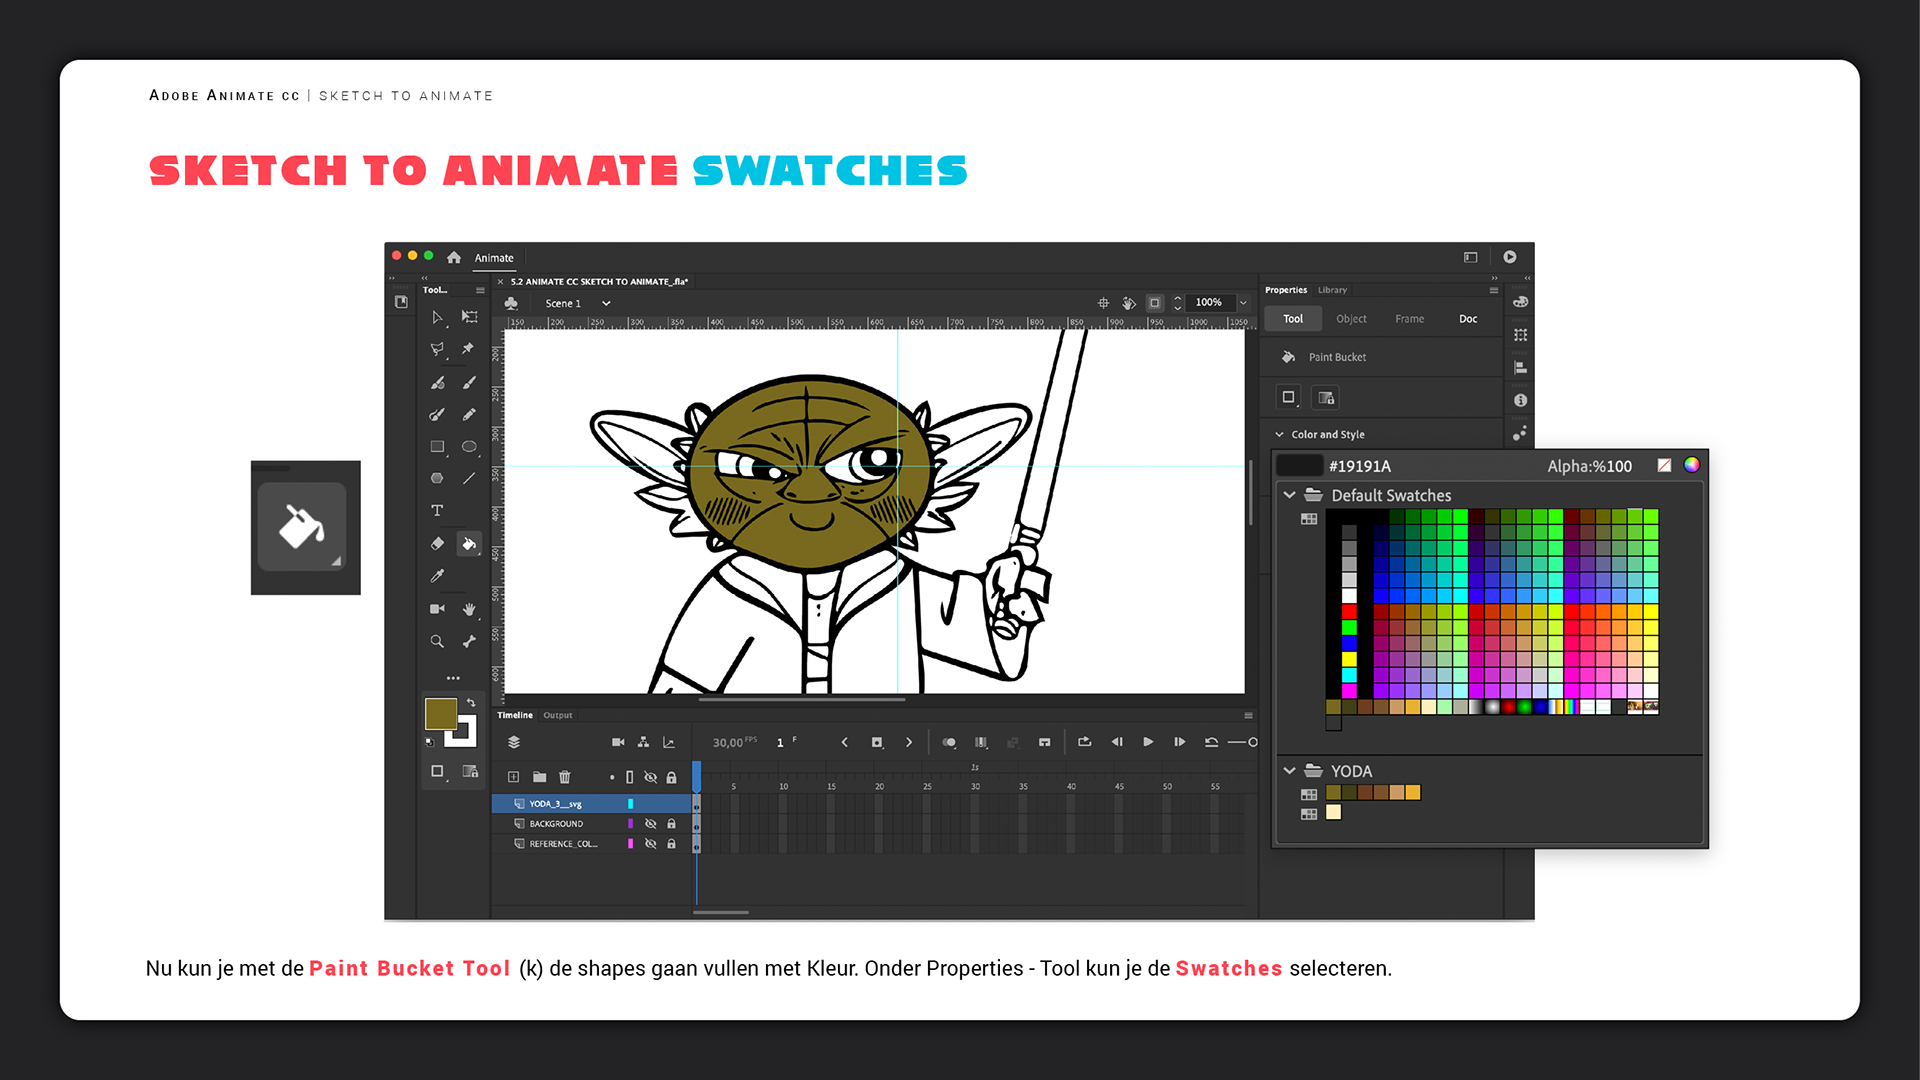
Task: Click the Home icon beside Animate
Action: 454,258
